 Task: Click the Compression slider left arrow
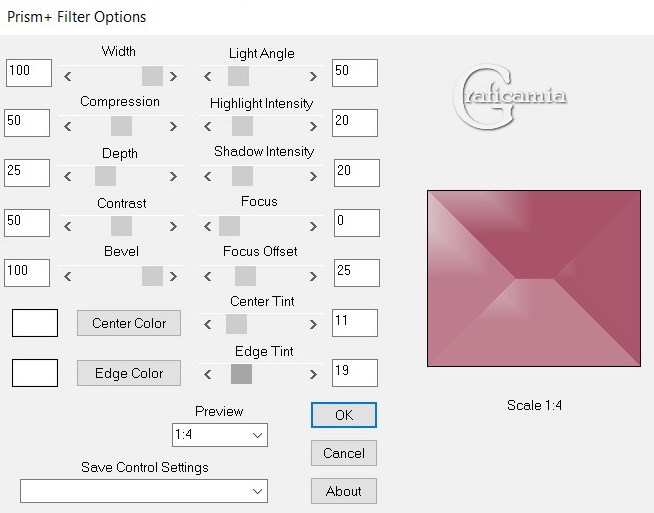68,126
